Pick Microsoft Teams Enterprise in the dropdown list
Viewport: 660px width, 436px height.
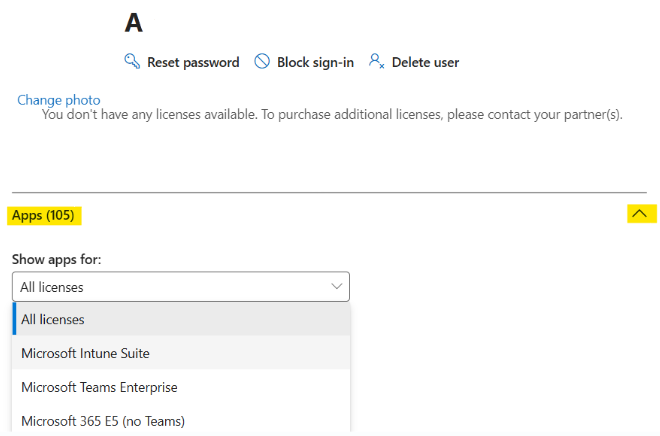181,387
